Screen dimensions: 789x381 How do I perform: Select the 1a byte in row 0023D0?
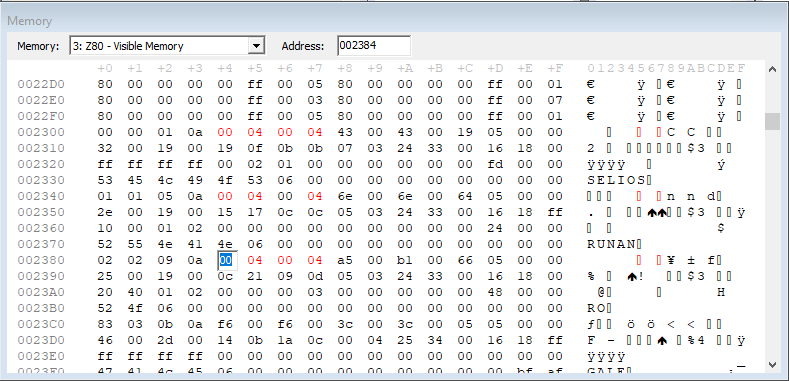[285, 340]
